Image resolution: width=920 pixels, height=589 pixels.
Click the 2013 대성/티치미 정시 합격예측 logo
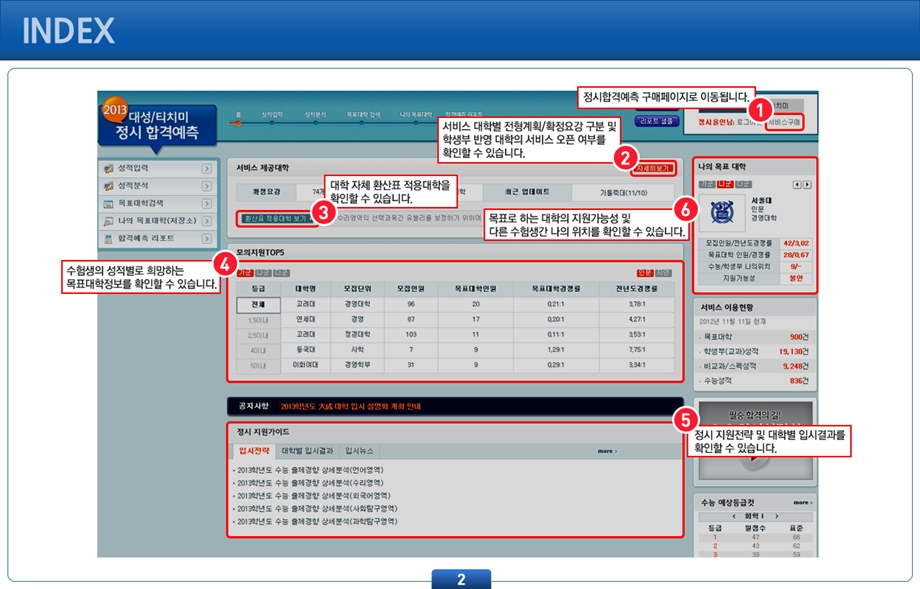coord(157,123)
